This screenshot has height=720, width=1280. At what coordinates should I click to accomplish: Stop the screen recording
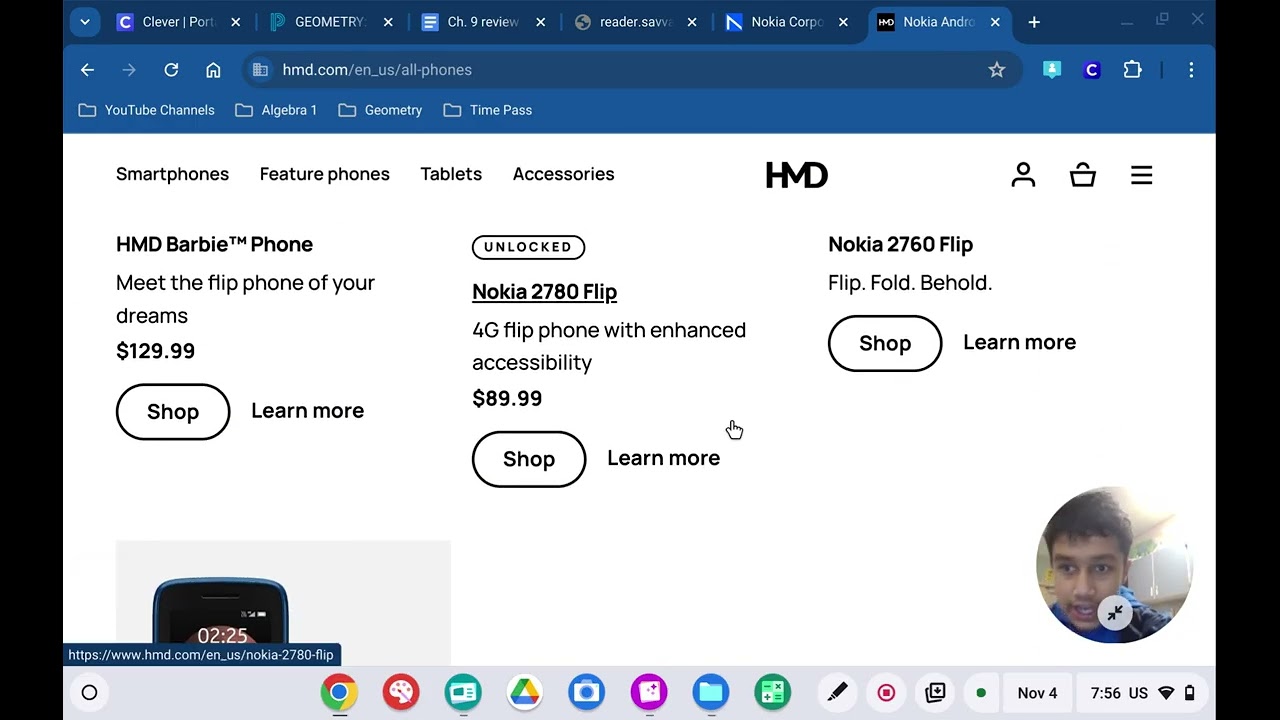[886, 692]
